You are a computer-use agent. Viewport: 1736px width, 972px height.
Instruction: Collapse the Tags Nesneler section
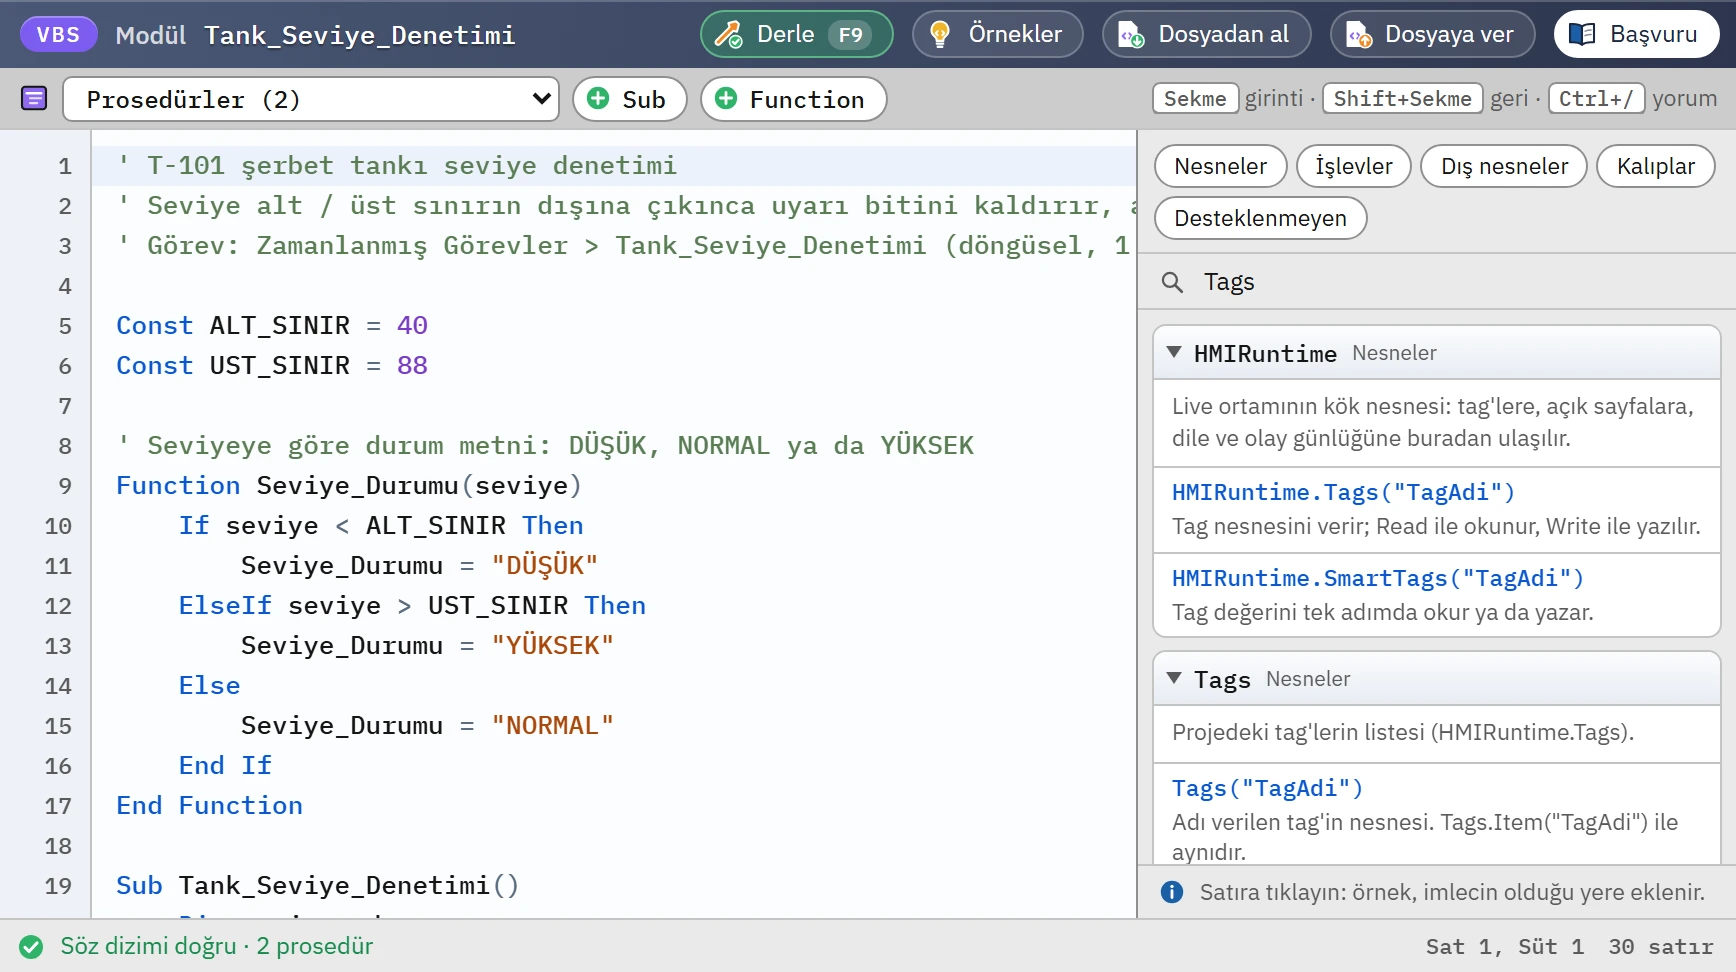pyautogui.click(x=1437, y=679)
